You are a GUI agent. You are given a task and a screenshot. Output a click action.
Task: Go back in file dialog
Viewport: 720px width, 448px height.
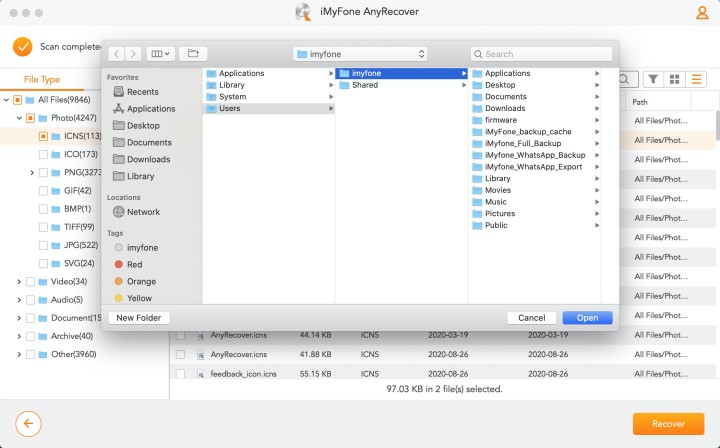point(117,54)
